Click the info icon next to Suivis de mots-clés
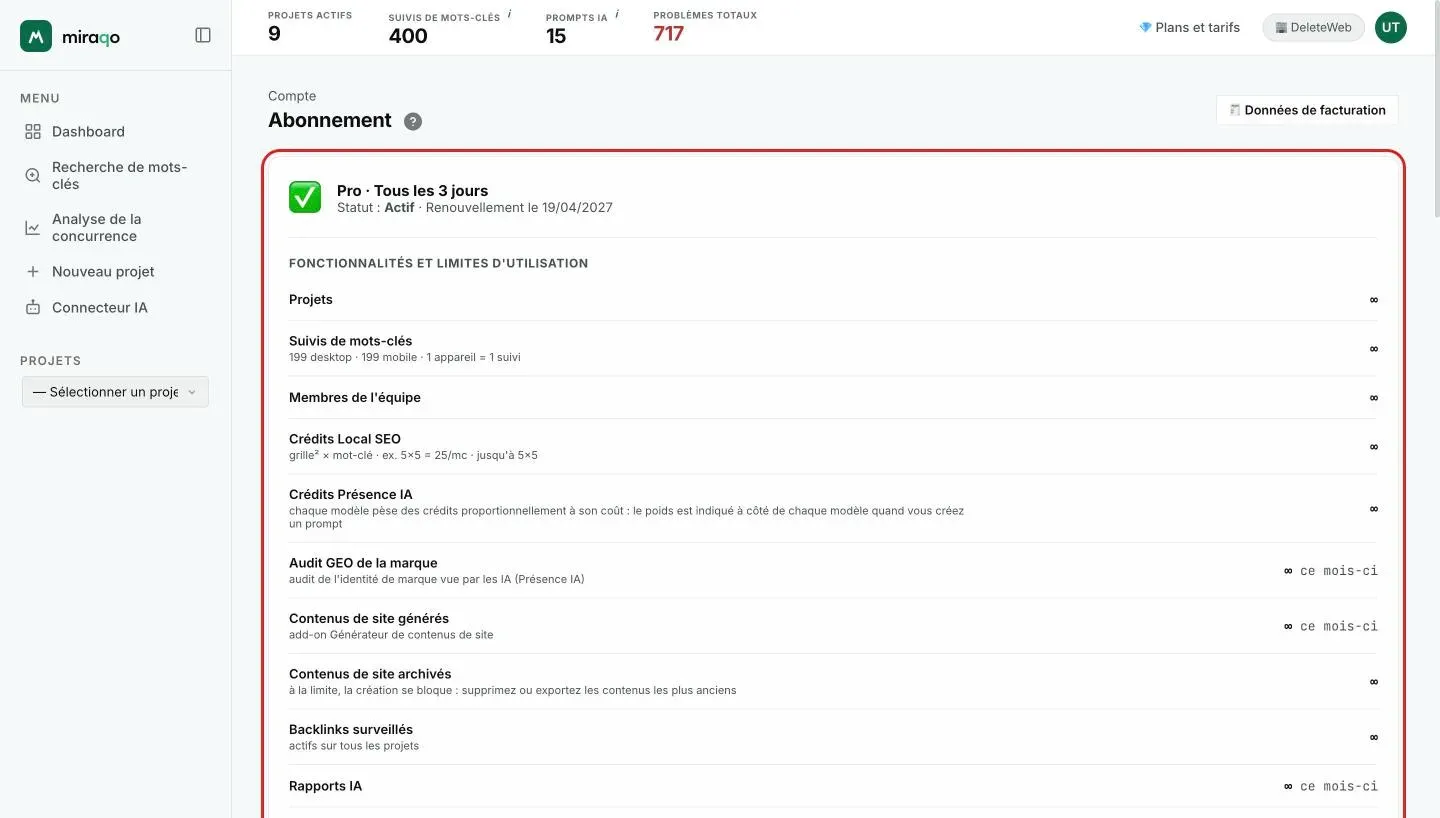 pyautogui.click(x=509, y=14)
